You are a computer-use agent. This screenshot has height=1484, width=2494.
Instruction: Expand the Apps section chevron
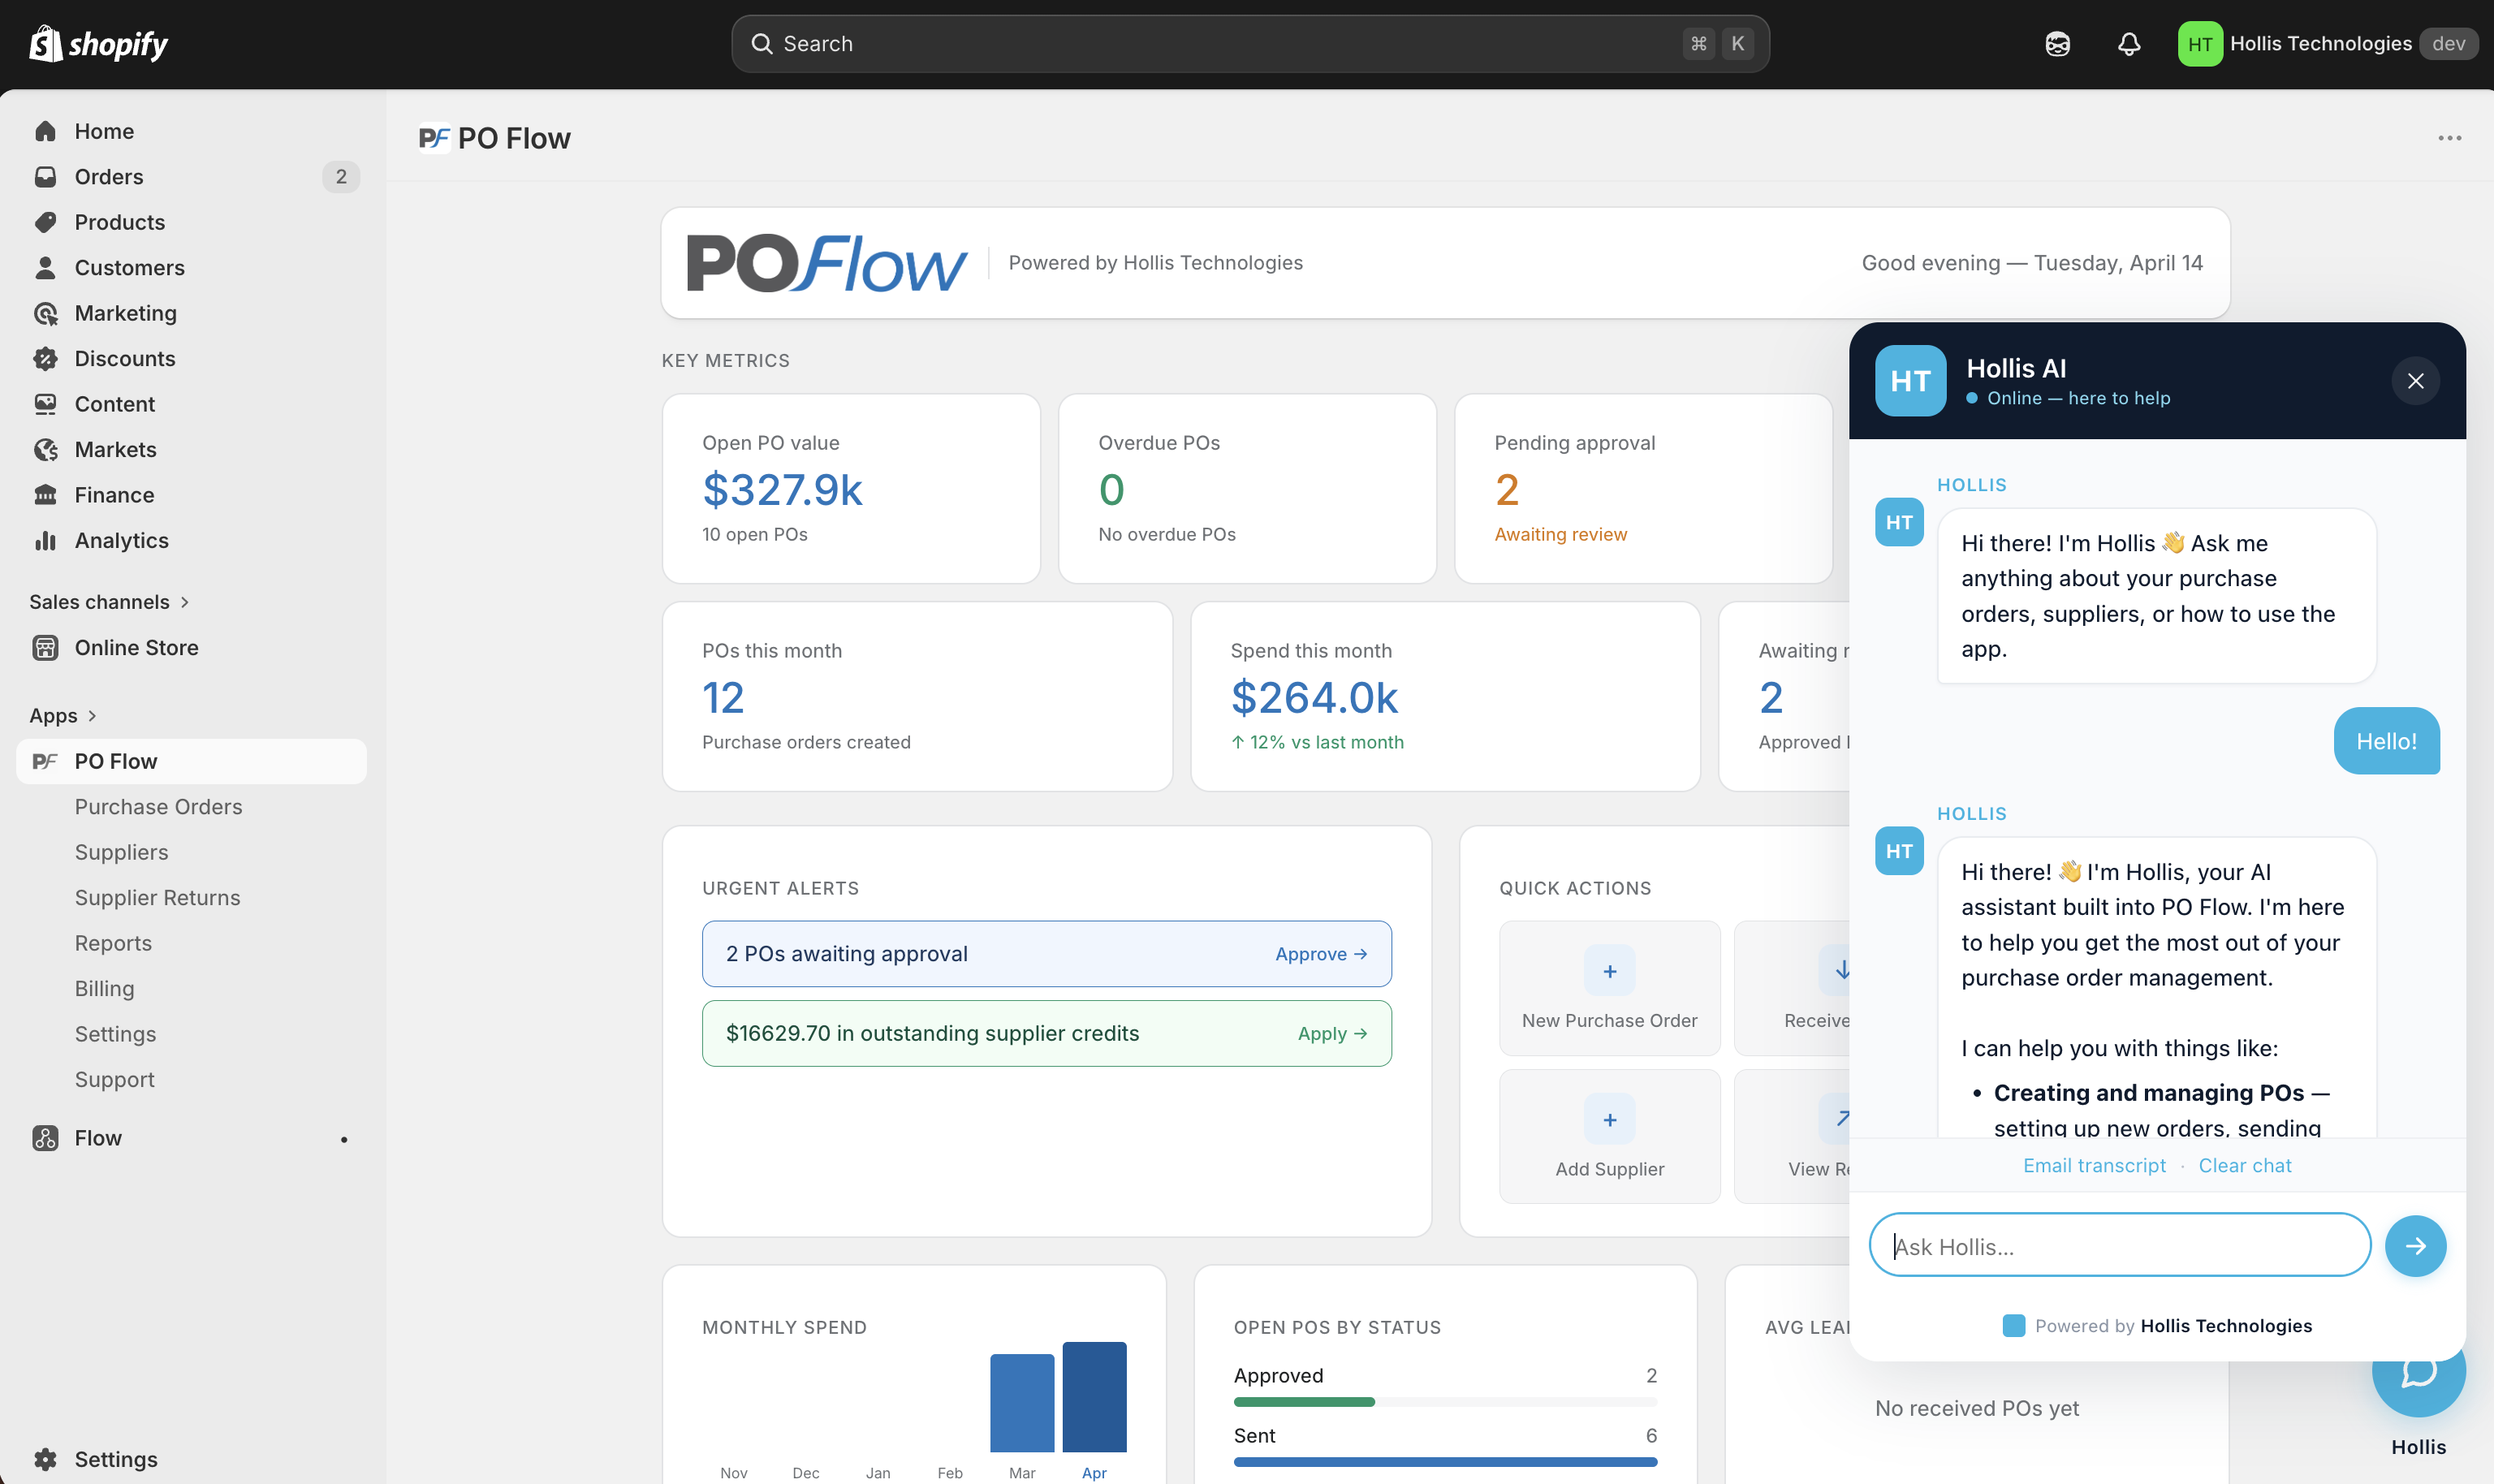[92, 716]
